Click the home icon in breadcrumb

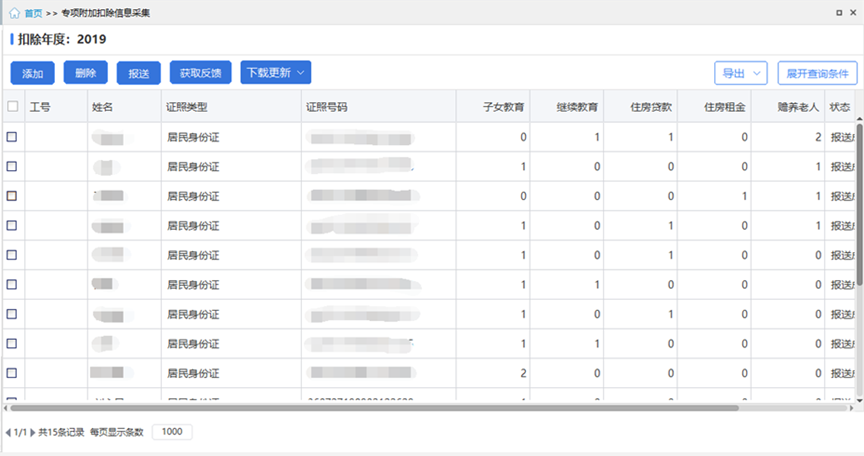point(14,12)
